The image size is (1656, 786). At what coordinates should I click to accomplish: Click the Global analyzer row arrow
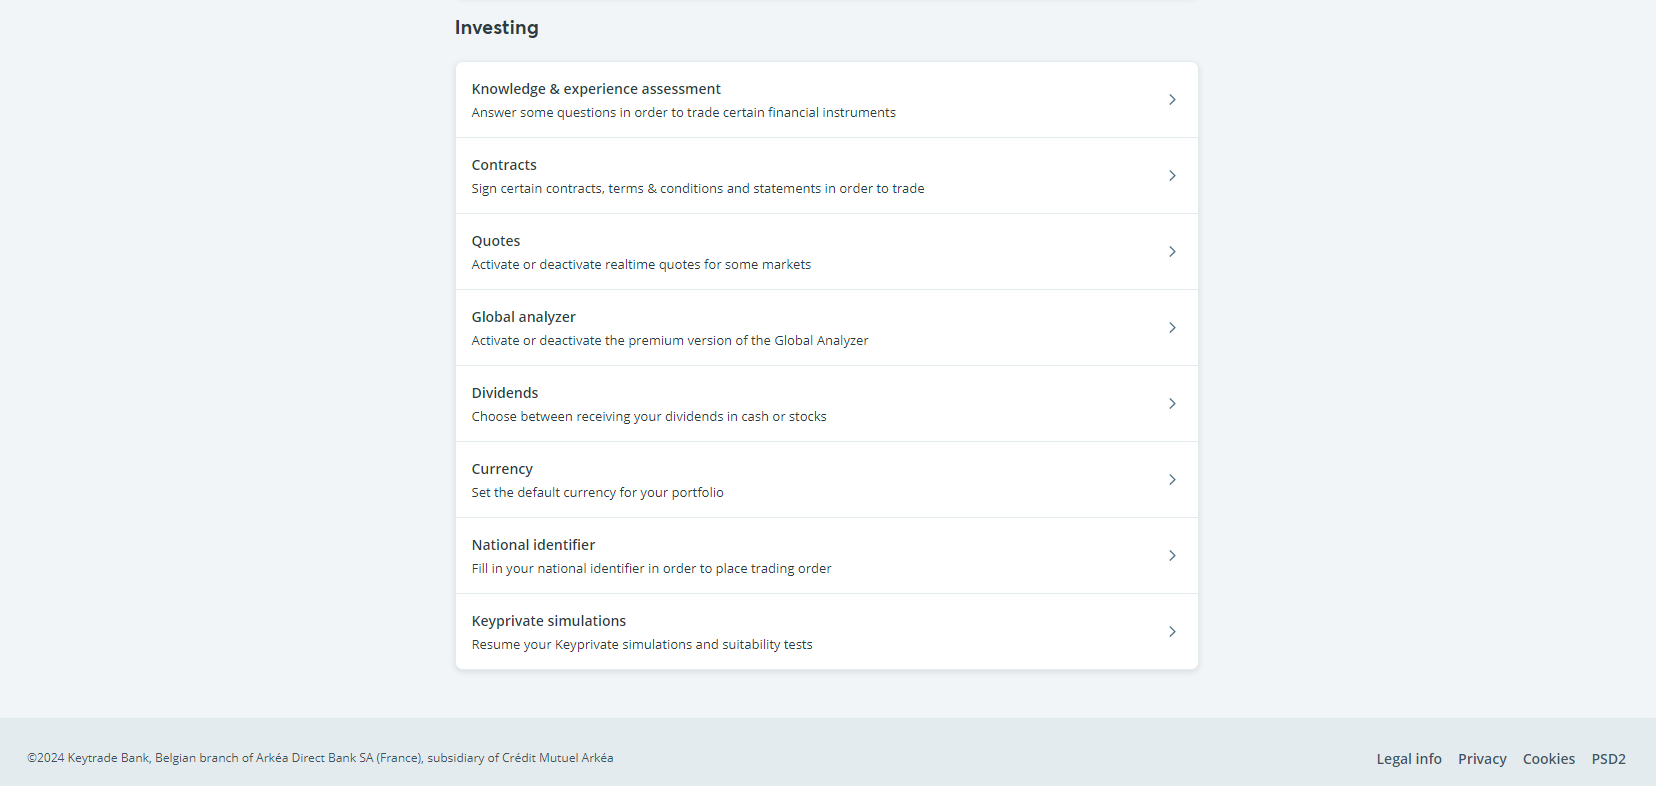(x=1172, y=328)
